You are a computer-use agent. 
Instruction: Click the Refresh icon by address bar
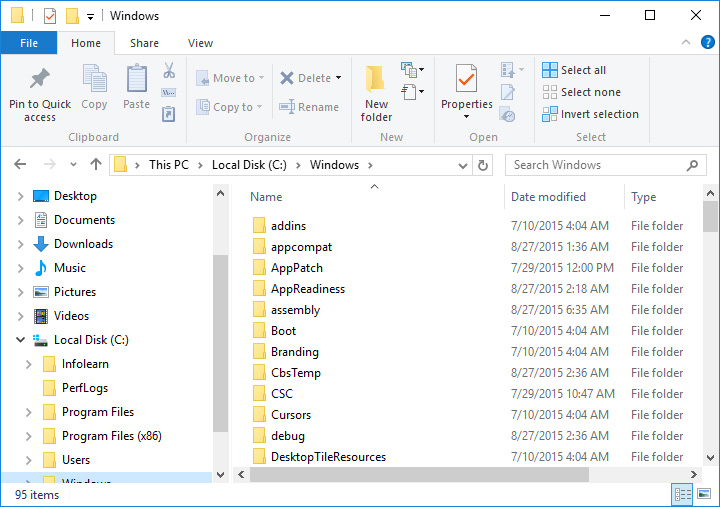pos(483,165)
